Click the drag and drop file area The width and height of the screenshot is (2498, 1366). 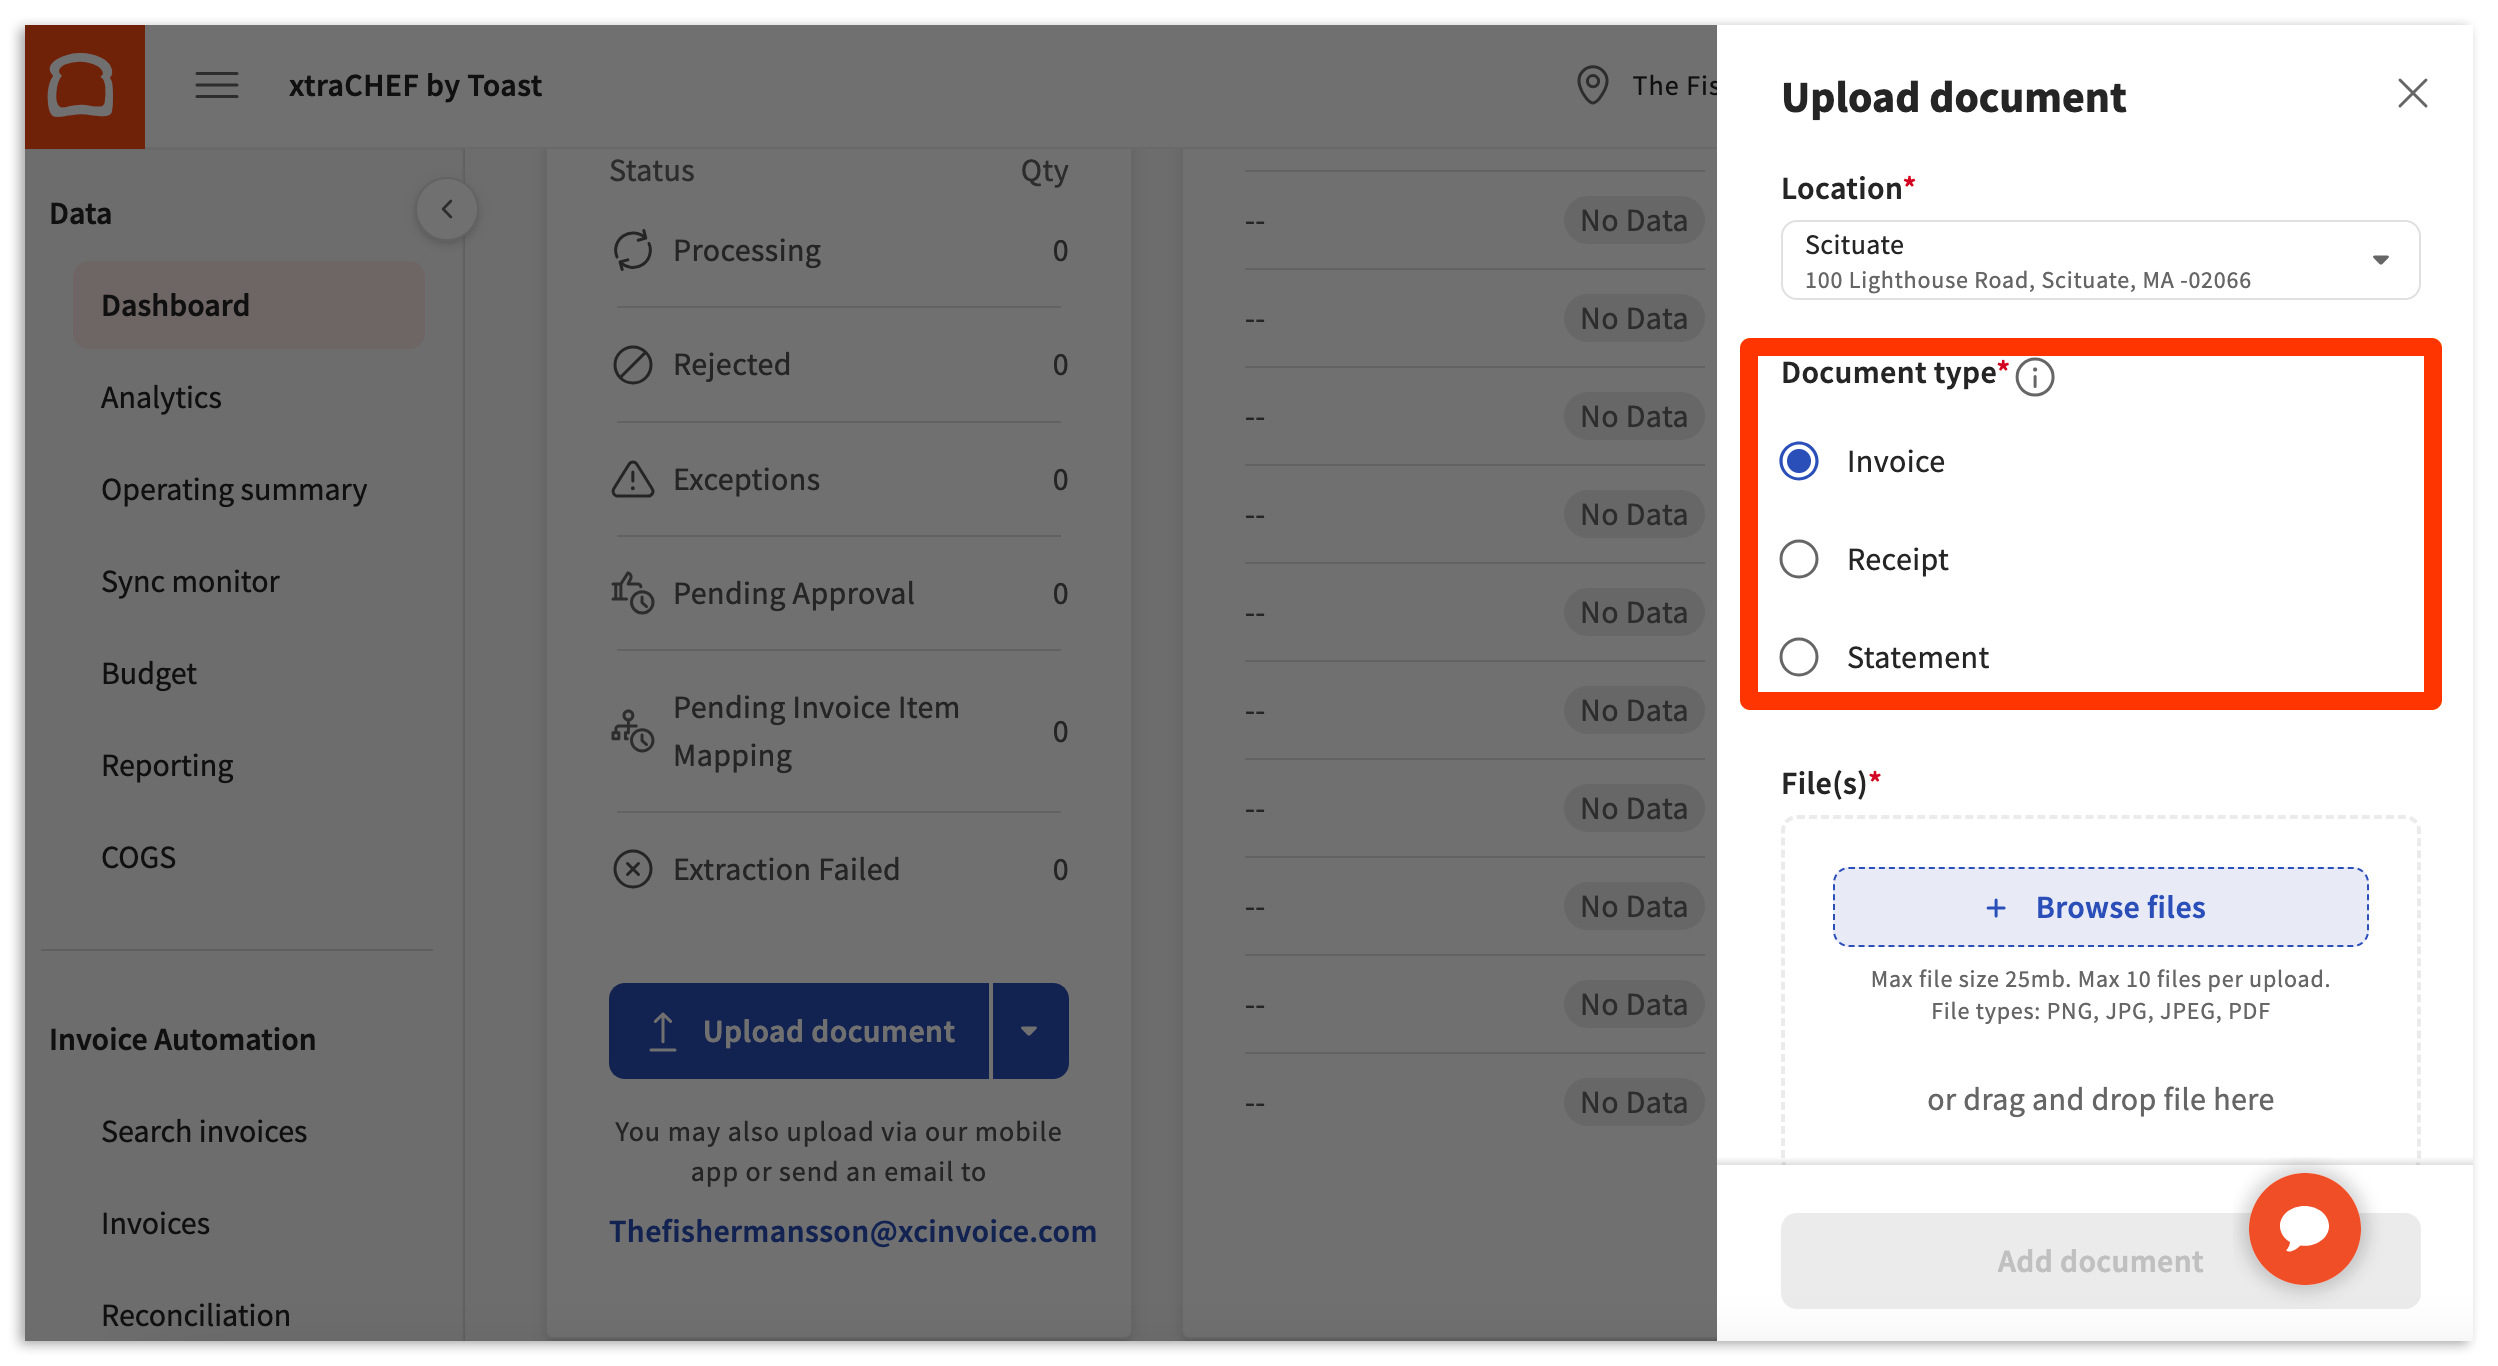(2099, 1100)
